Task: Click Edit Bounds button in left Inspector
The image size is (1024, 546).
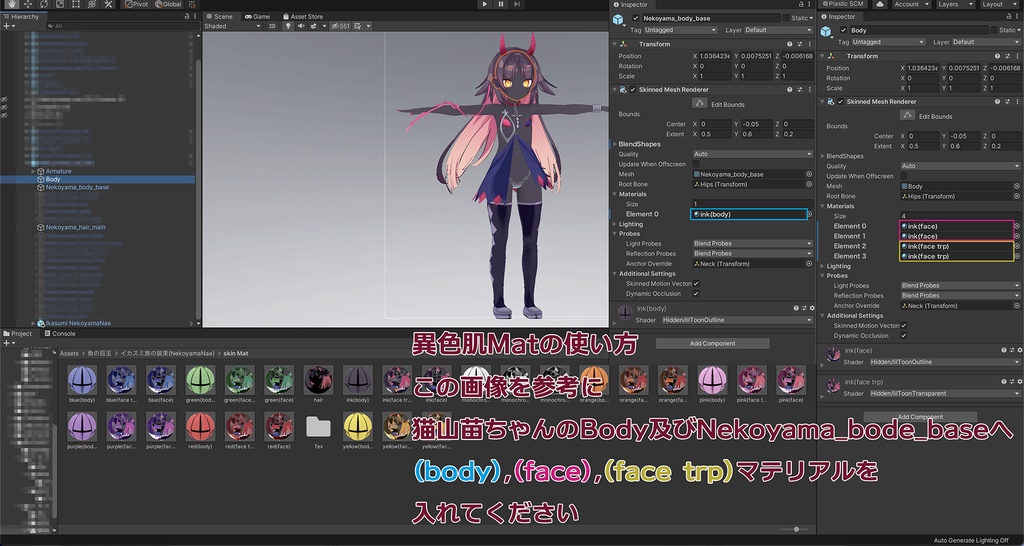Action: [x=699, y=103]
